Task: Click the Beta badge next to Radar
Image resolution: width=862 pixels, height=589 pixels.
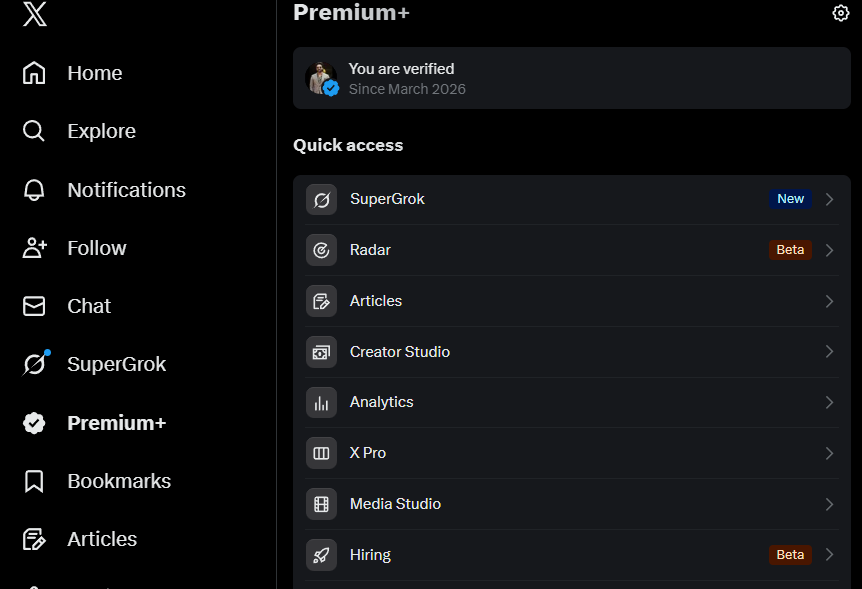Action: coord(790,250)
